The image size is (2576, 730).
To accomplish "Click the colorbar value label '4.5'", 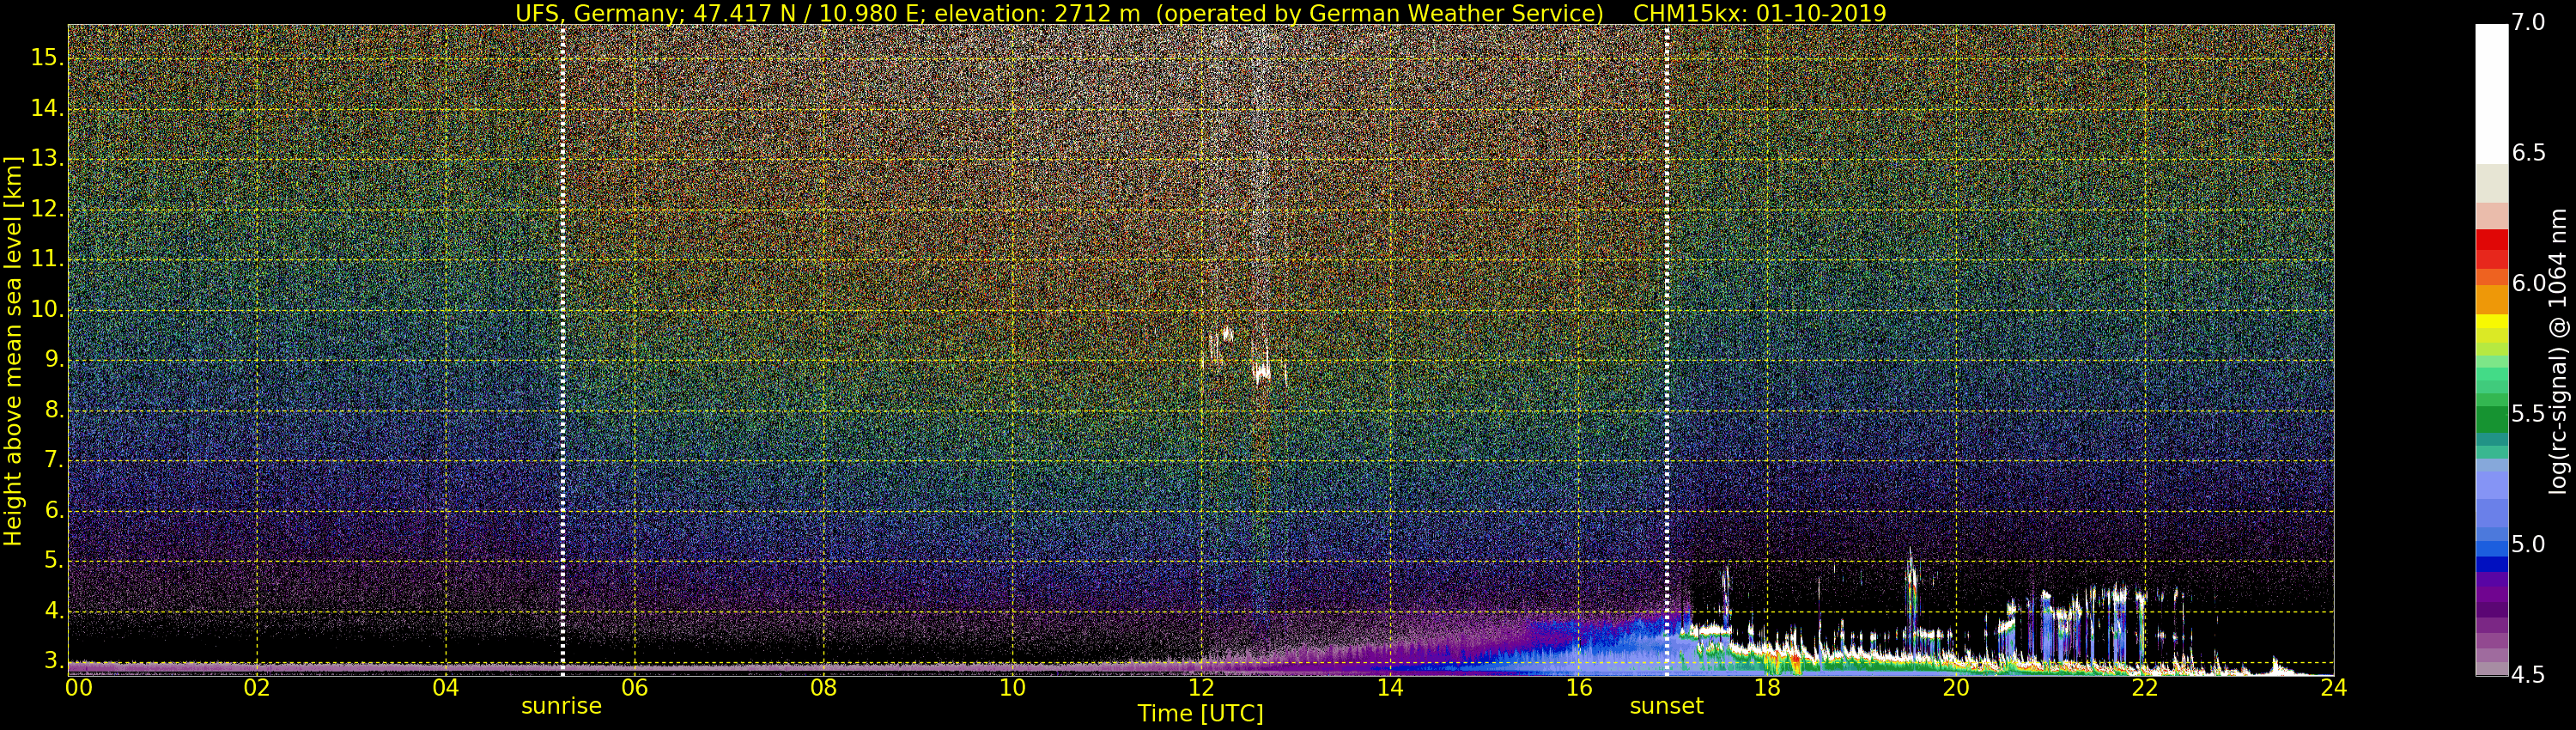I will pyautogui.click(x=2528, y=675).
